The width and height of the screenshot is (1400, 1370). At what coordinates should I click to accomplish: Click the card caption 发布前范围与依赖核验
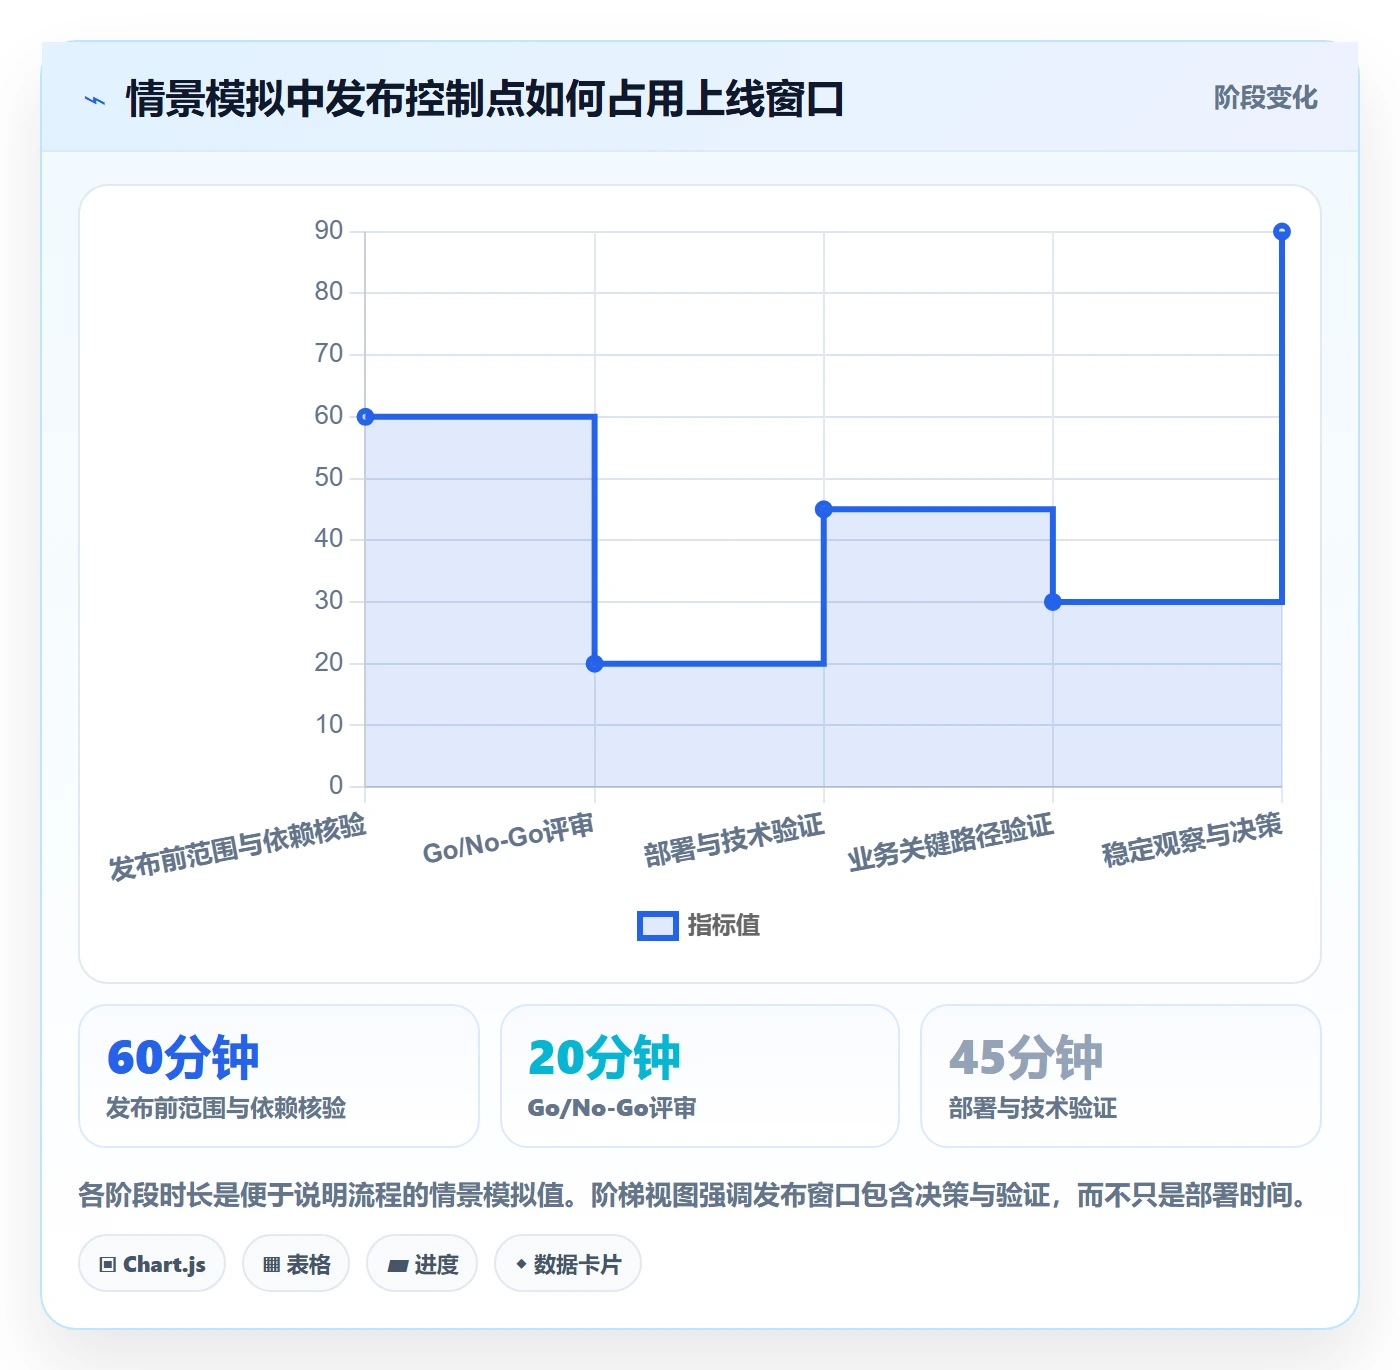[x=226, y=1108]
